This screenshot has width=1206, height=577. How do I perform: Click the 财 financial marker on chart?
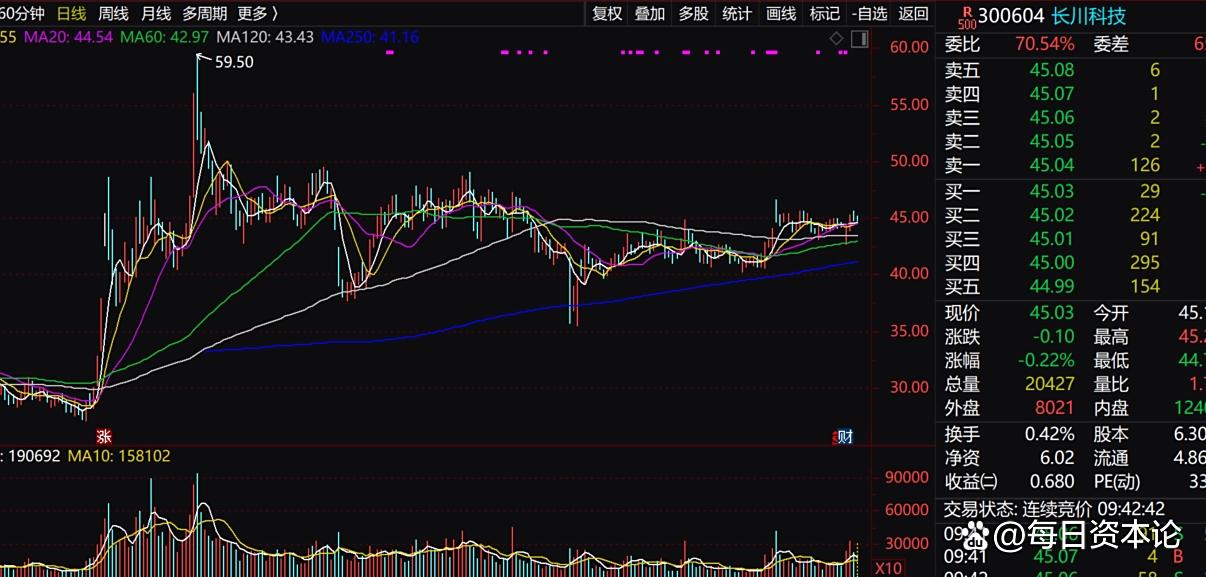click(x=844, y=436)
